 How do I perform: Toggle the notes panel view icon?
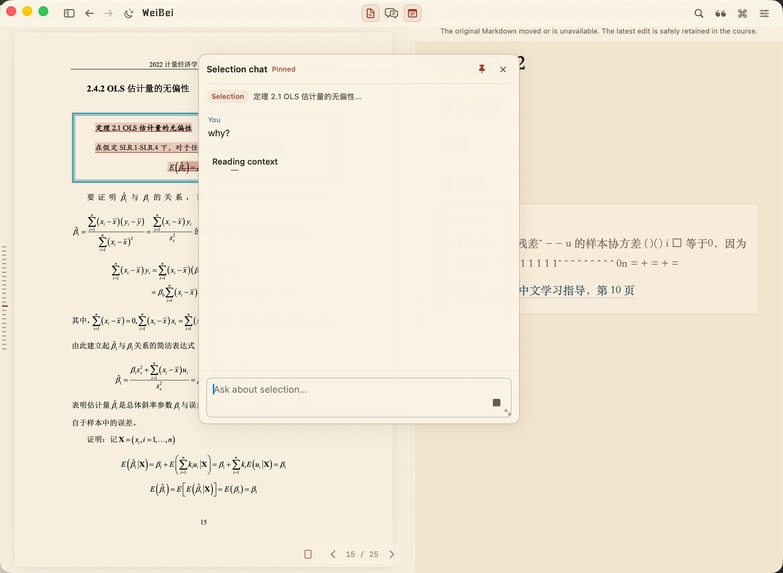point(412,13)
